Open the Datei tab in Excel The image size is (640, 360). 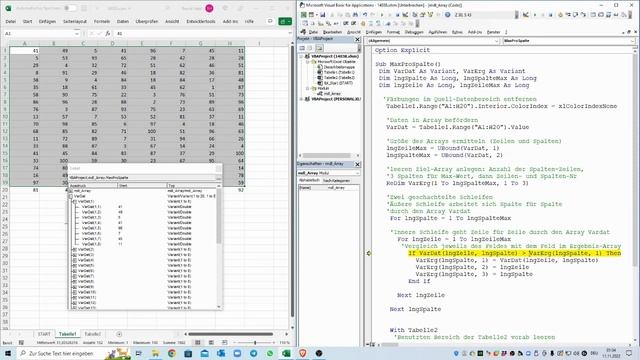tap(11, 21)
